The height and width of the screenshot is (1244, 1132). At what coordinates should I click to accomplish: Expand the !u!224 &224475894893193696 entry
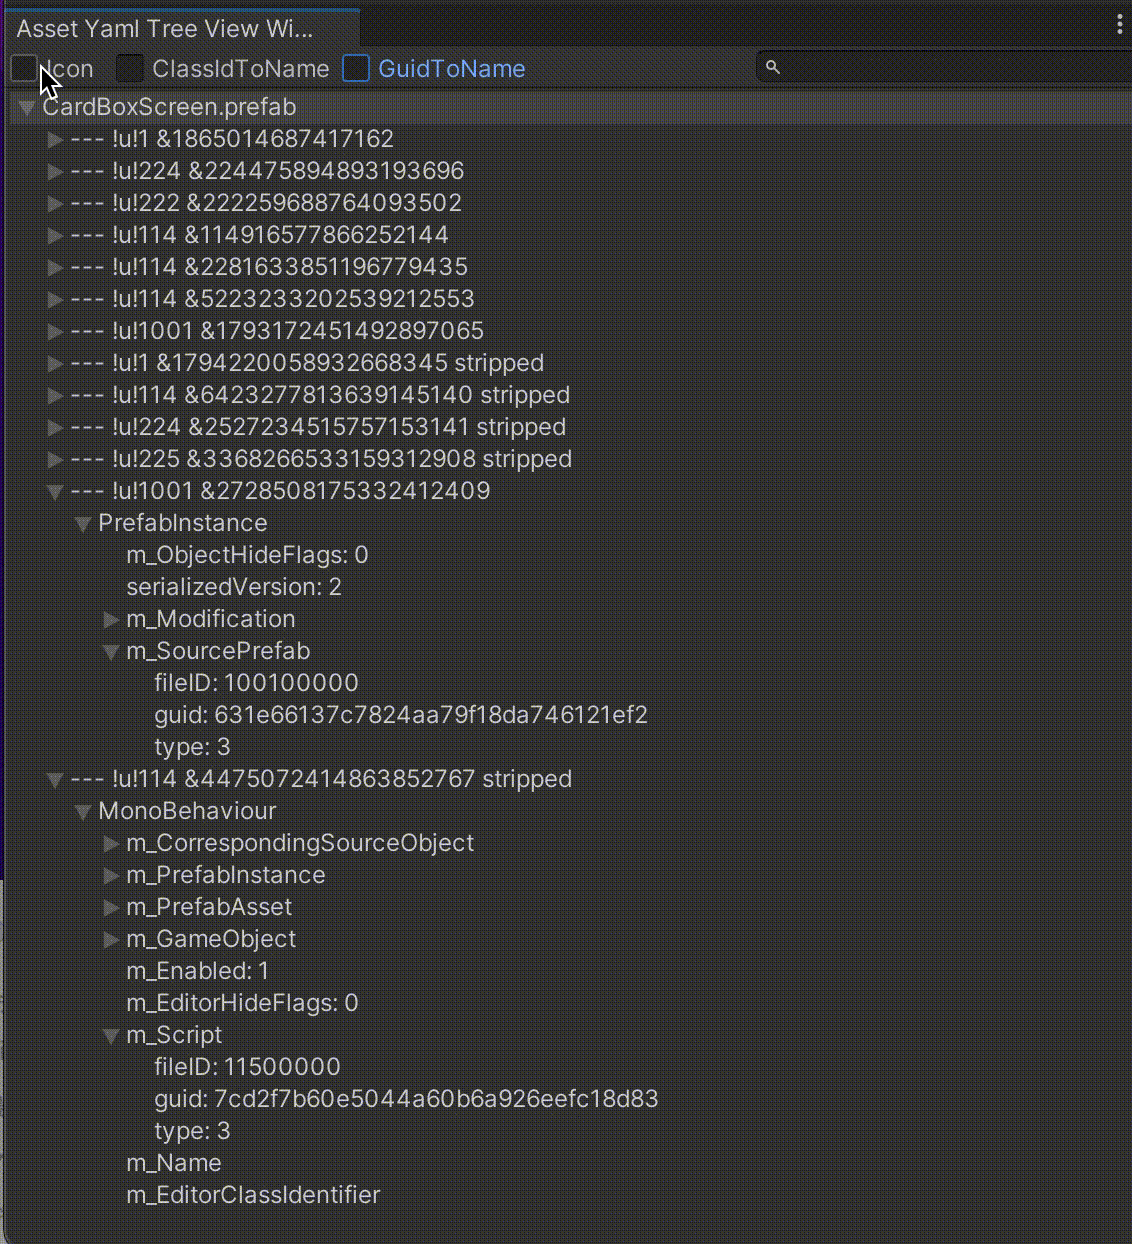56,172
